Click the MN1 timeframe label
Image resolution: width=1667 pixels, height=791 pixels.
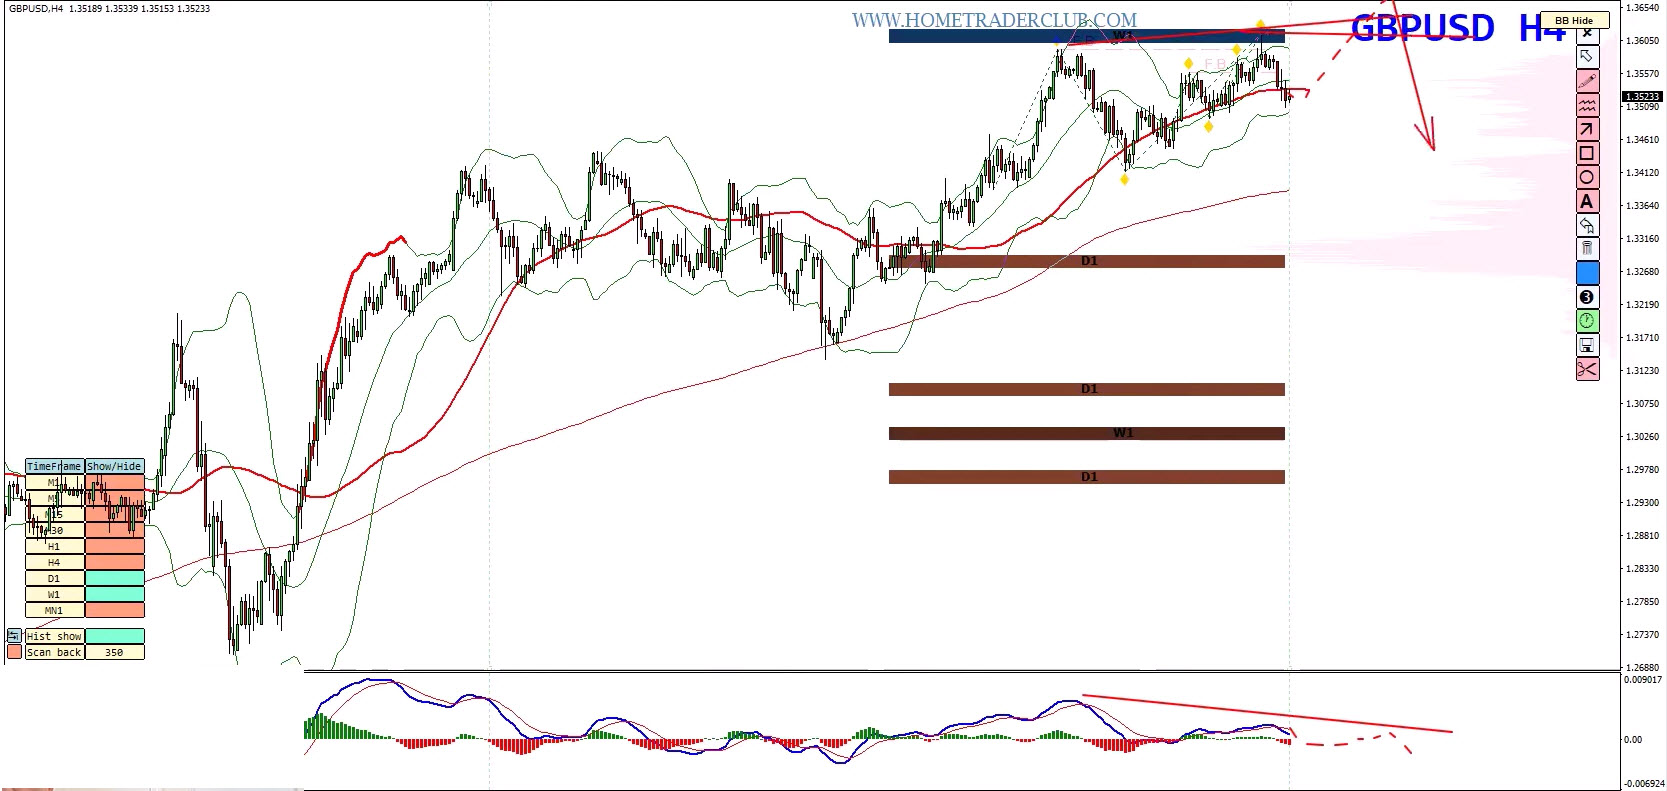(54, 610)
